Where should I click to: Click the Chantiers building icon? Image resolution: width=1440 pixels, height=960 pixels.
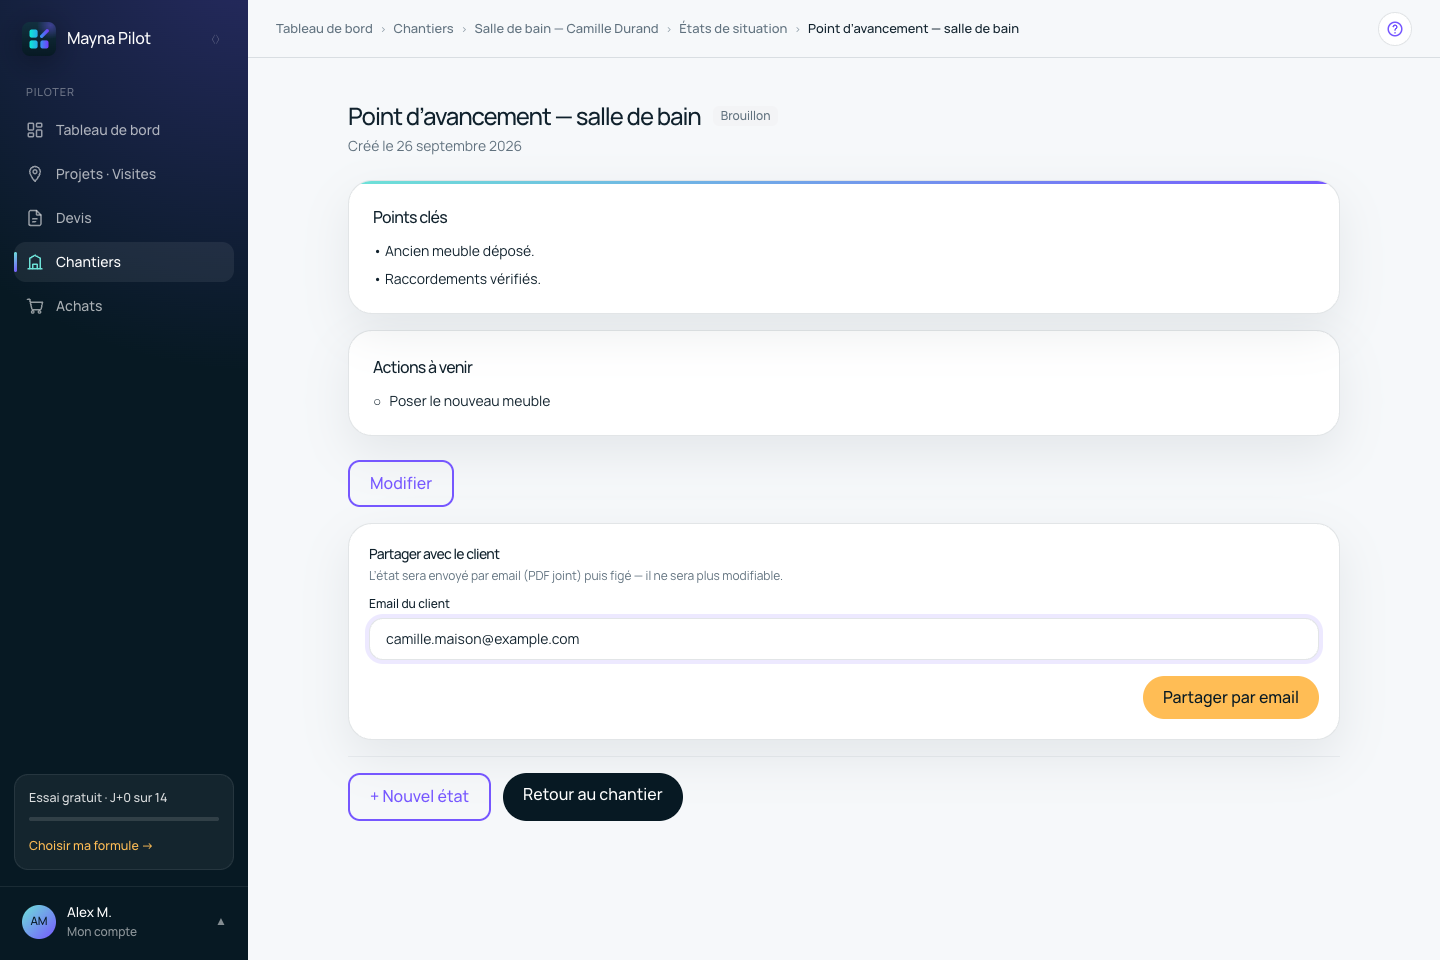coord(35,262)
